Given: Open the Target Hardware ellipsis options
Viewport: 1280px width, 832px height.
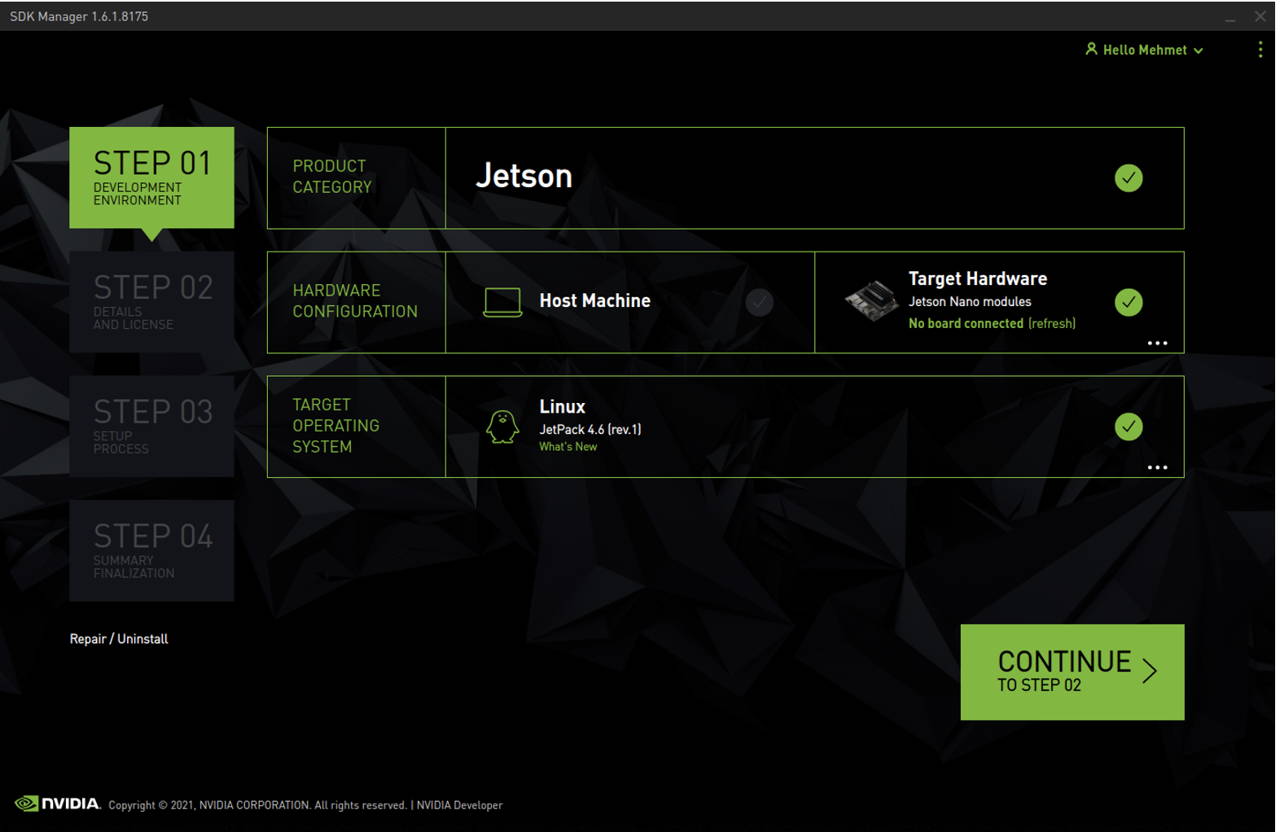Looking at the screenshot, I should point(1157,343).
